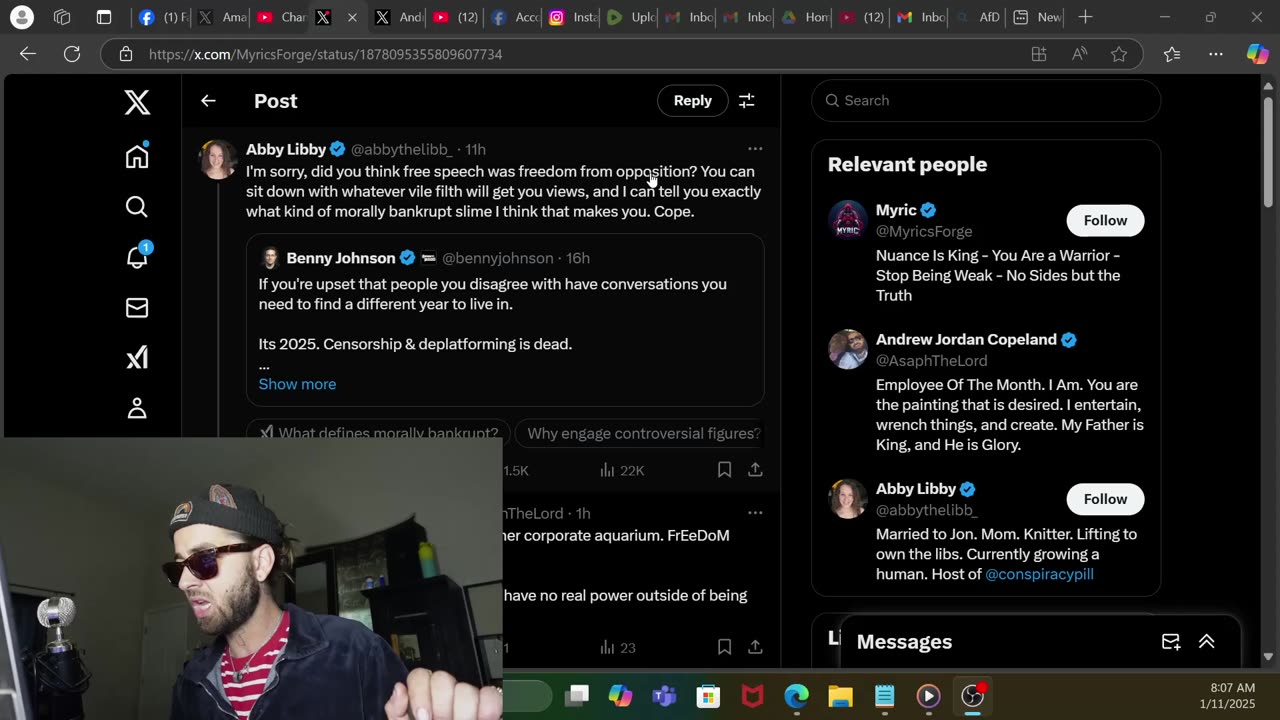Open more options on Abby Libby's post
The image size is (1280, 720).
click(755, 149)
